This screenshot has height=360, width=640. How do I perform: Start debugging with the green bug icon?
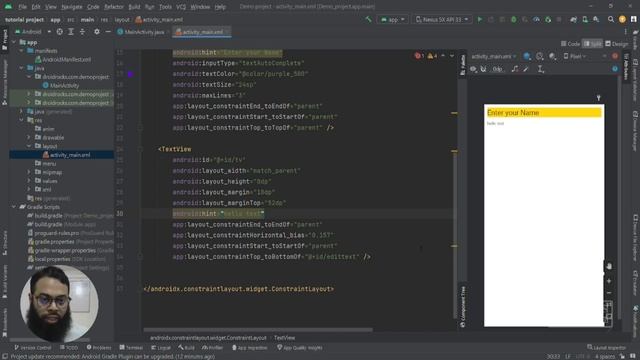pyautogui.click(x=513, y=19)
